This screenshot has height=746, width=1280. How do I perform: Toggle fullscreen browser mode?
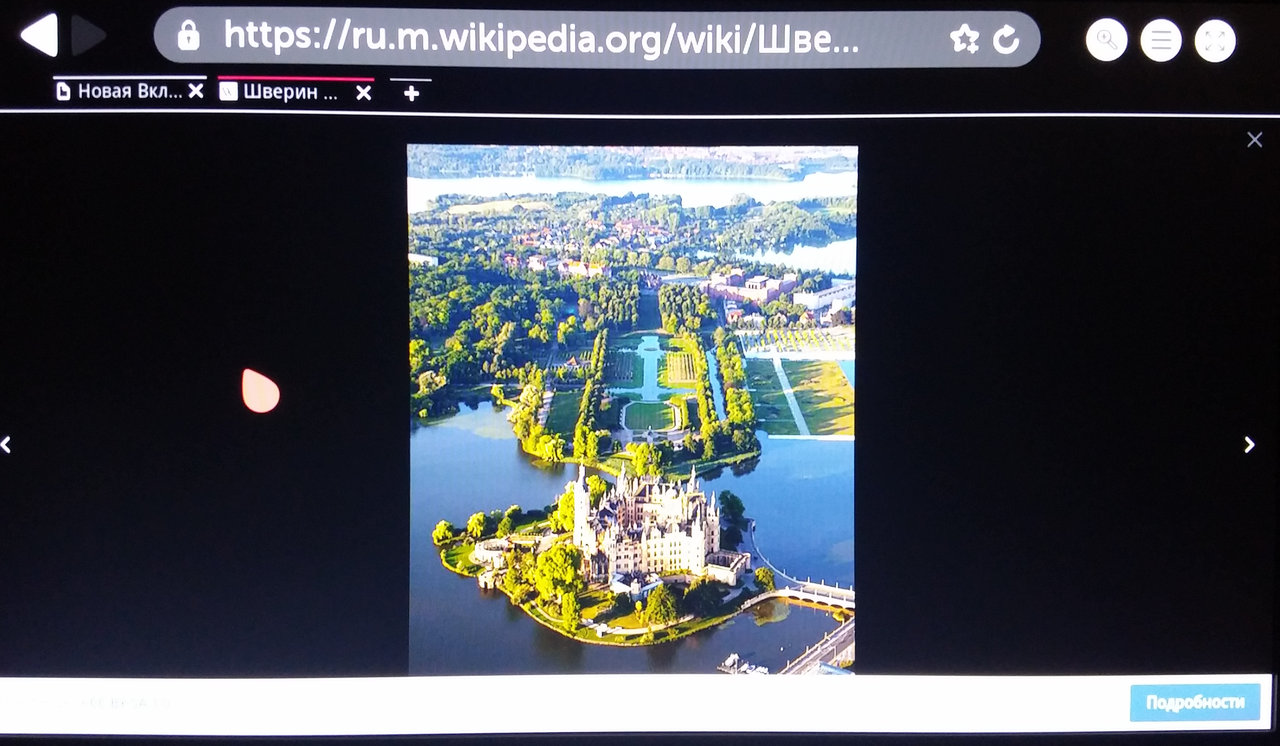coord(1215,40)
